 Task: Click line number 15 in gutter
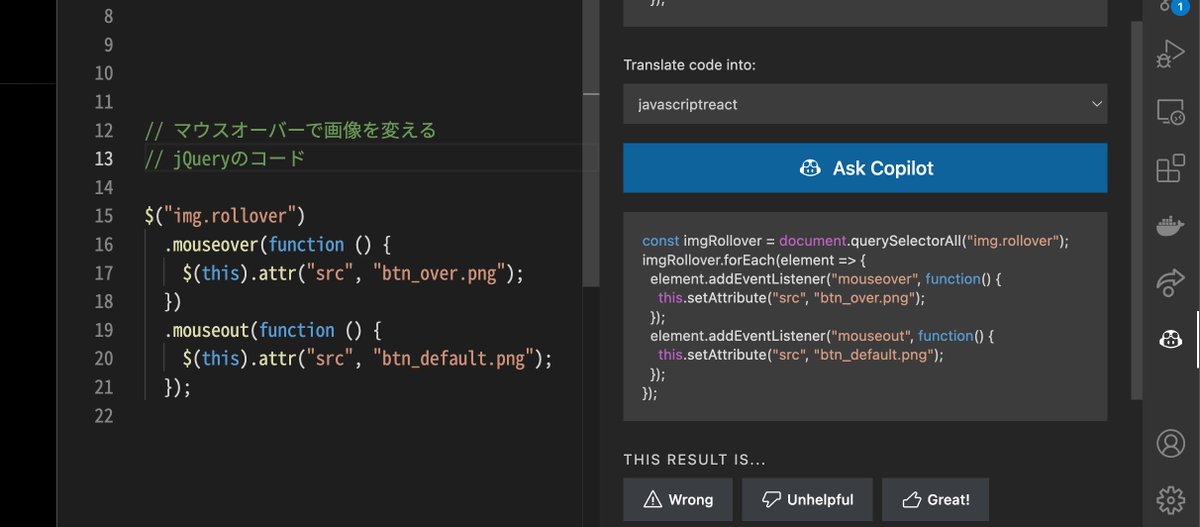coord(102,216)
